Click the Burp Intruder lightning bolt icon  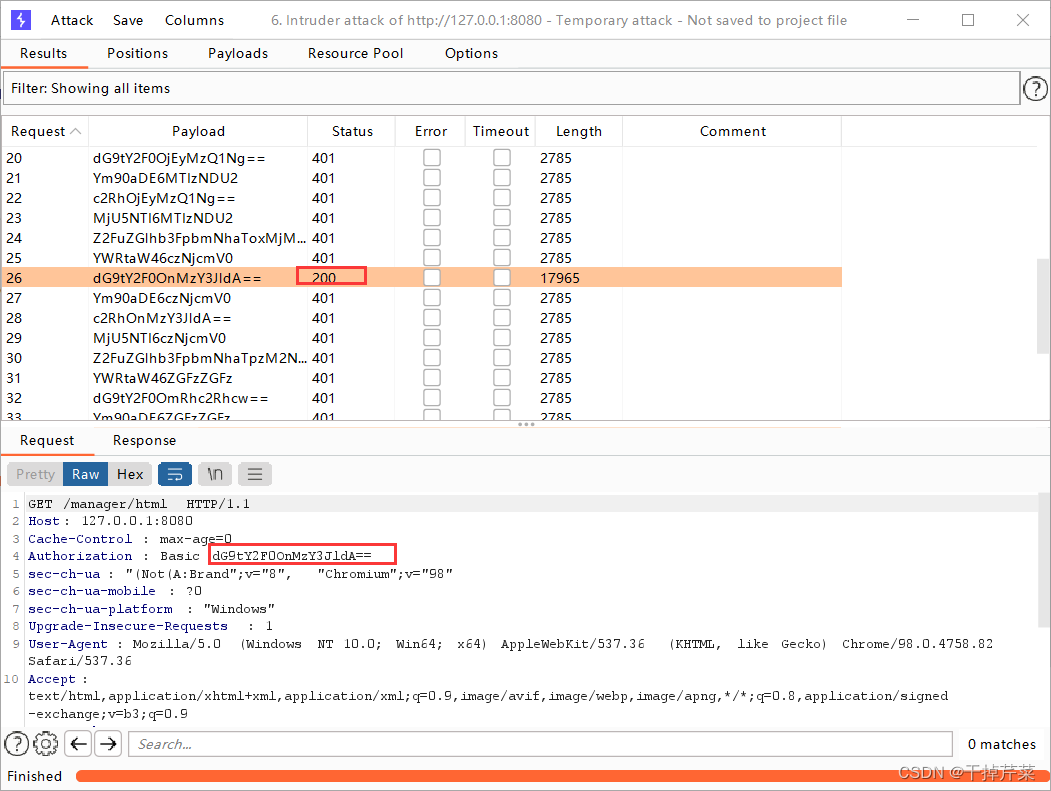click(21, 20)
